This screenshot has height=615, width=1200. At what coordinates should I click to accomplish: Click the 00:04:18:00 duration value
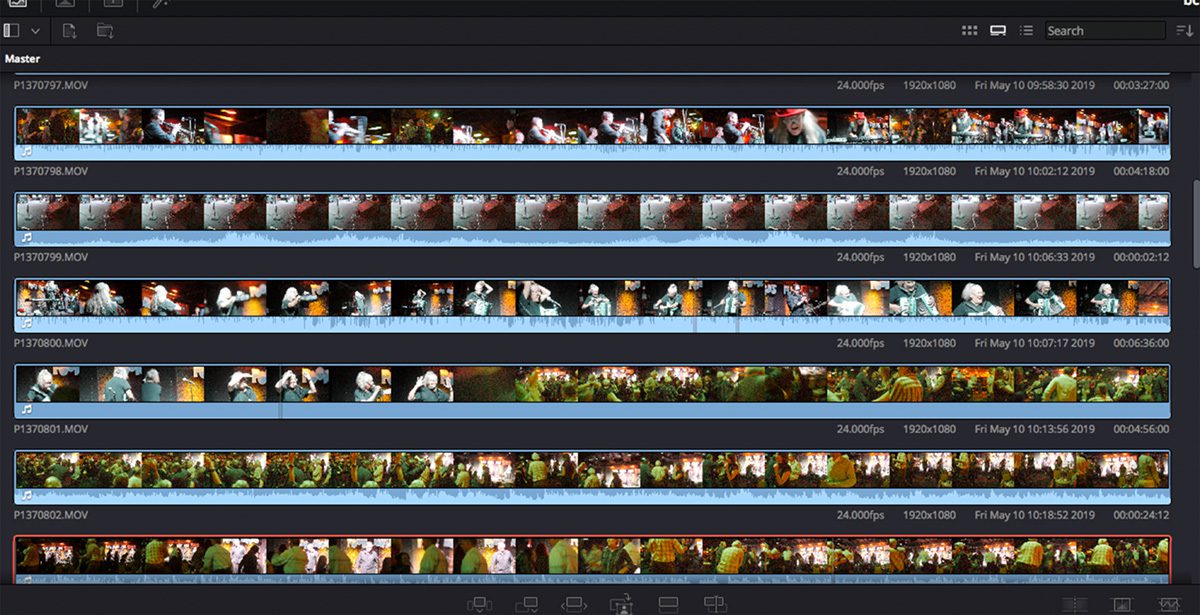tap(1141, 172)
